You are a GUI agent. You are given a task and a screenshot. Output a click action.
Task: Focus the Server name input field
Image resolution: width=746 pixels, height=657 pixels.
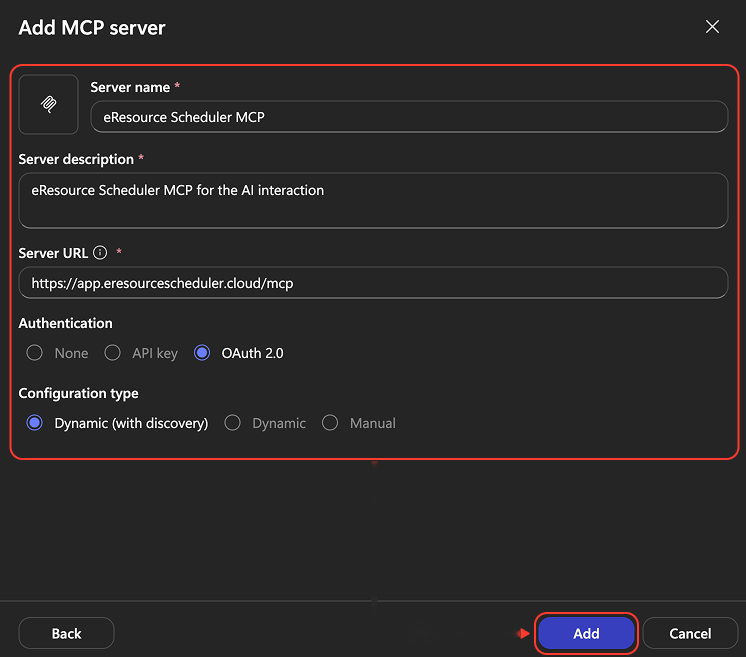coord(409,117)
